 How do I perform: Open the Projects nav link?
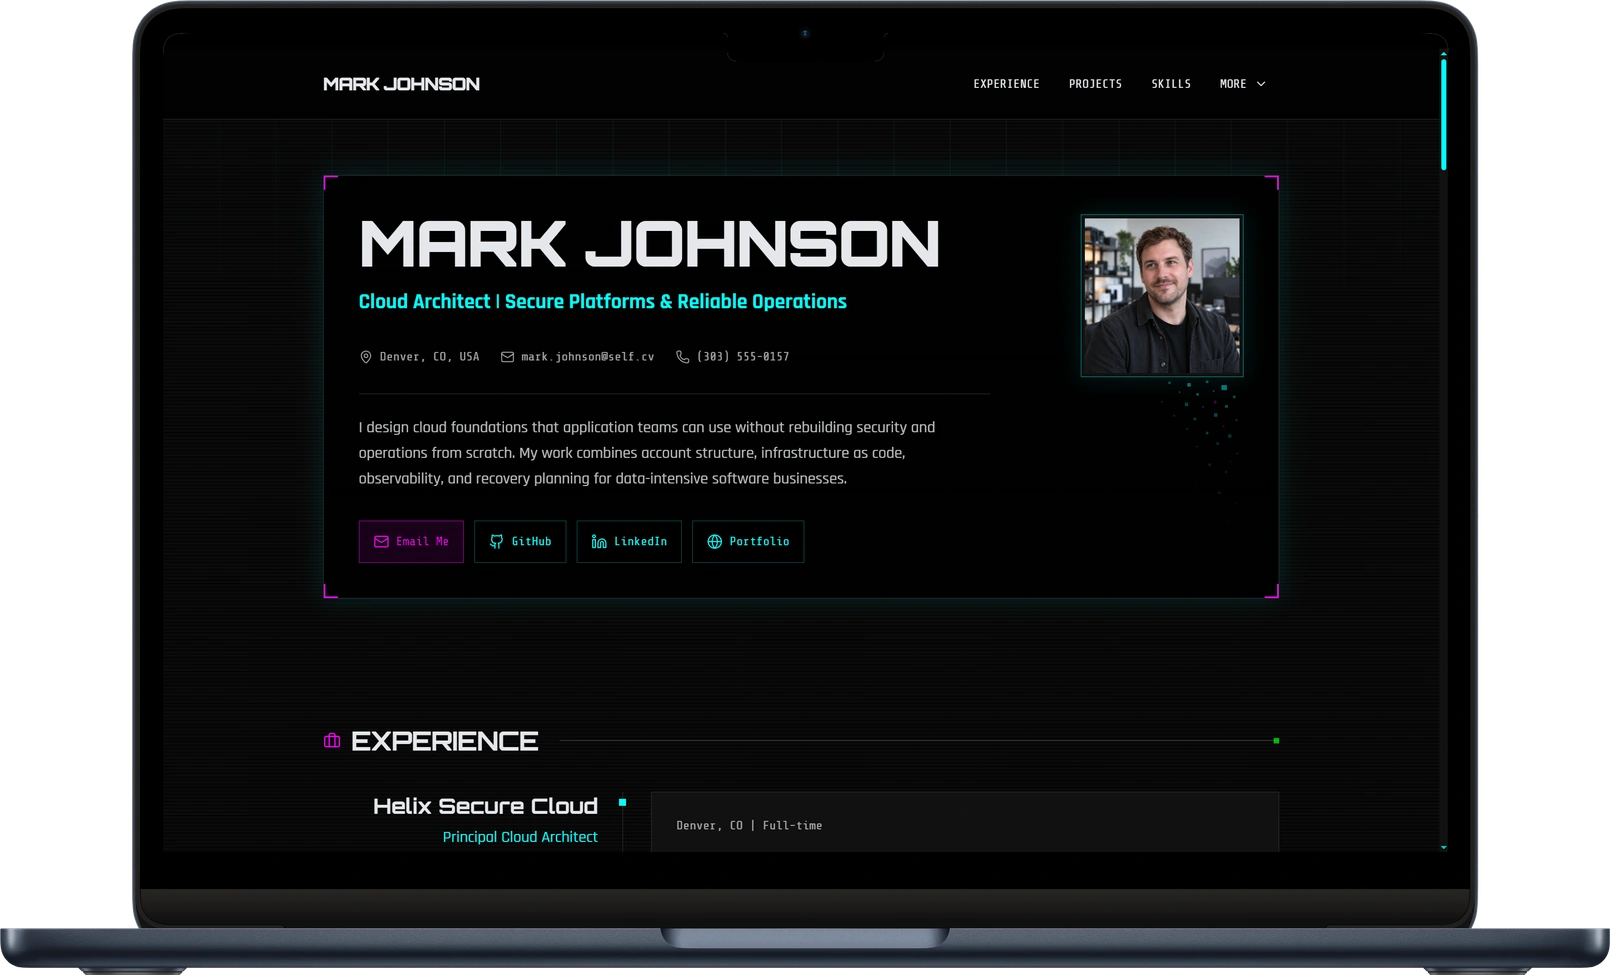click(x=1095, y=84)
